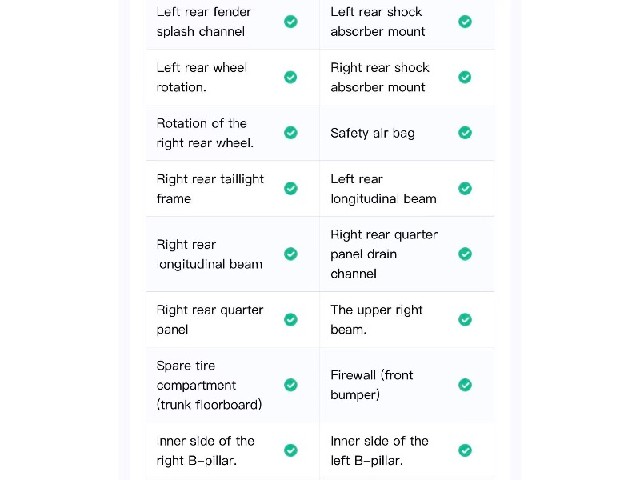Select the Spare tire compartment label

(x=209, y=385)
